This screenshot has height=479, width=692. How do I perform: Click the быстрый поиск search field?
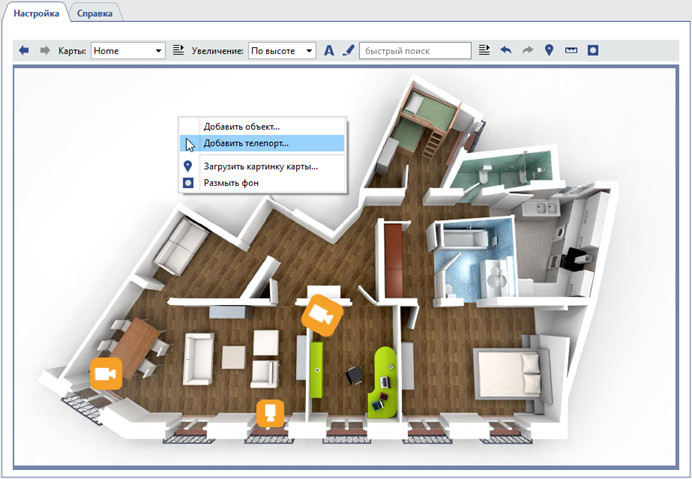tap(414, 50)
